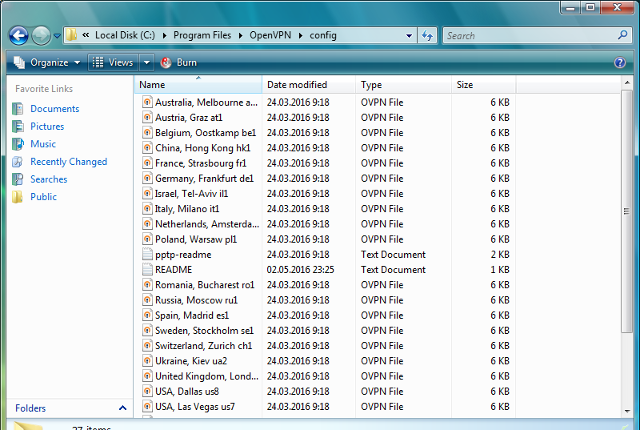Select file name Switzerland, Zurich ch1

204,346
